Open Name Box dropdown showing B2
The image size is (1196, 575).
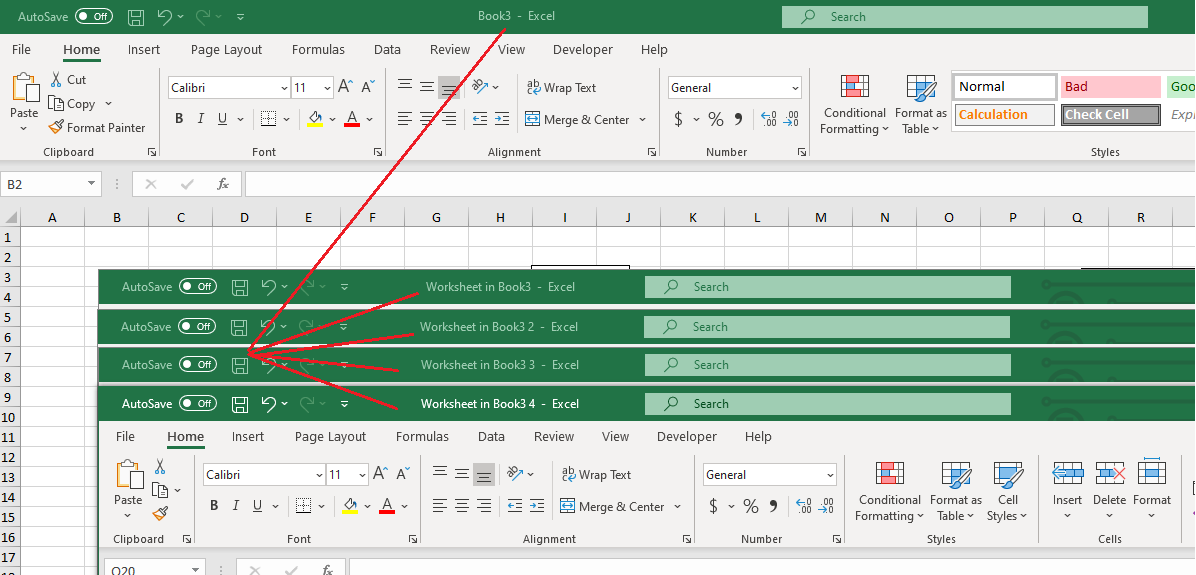(x=92, y=184)
